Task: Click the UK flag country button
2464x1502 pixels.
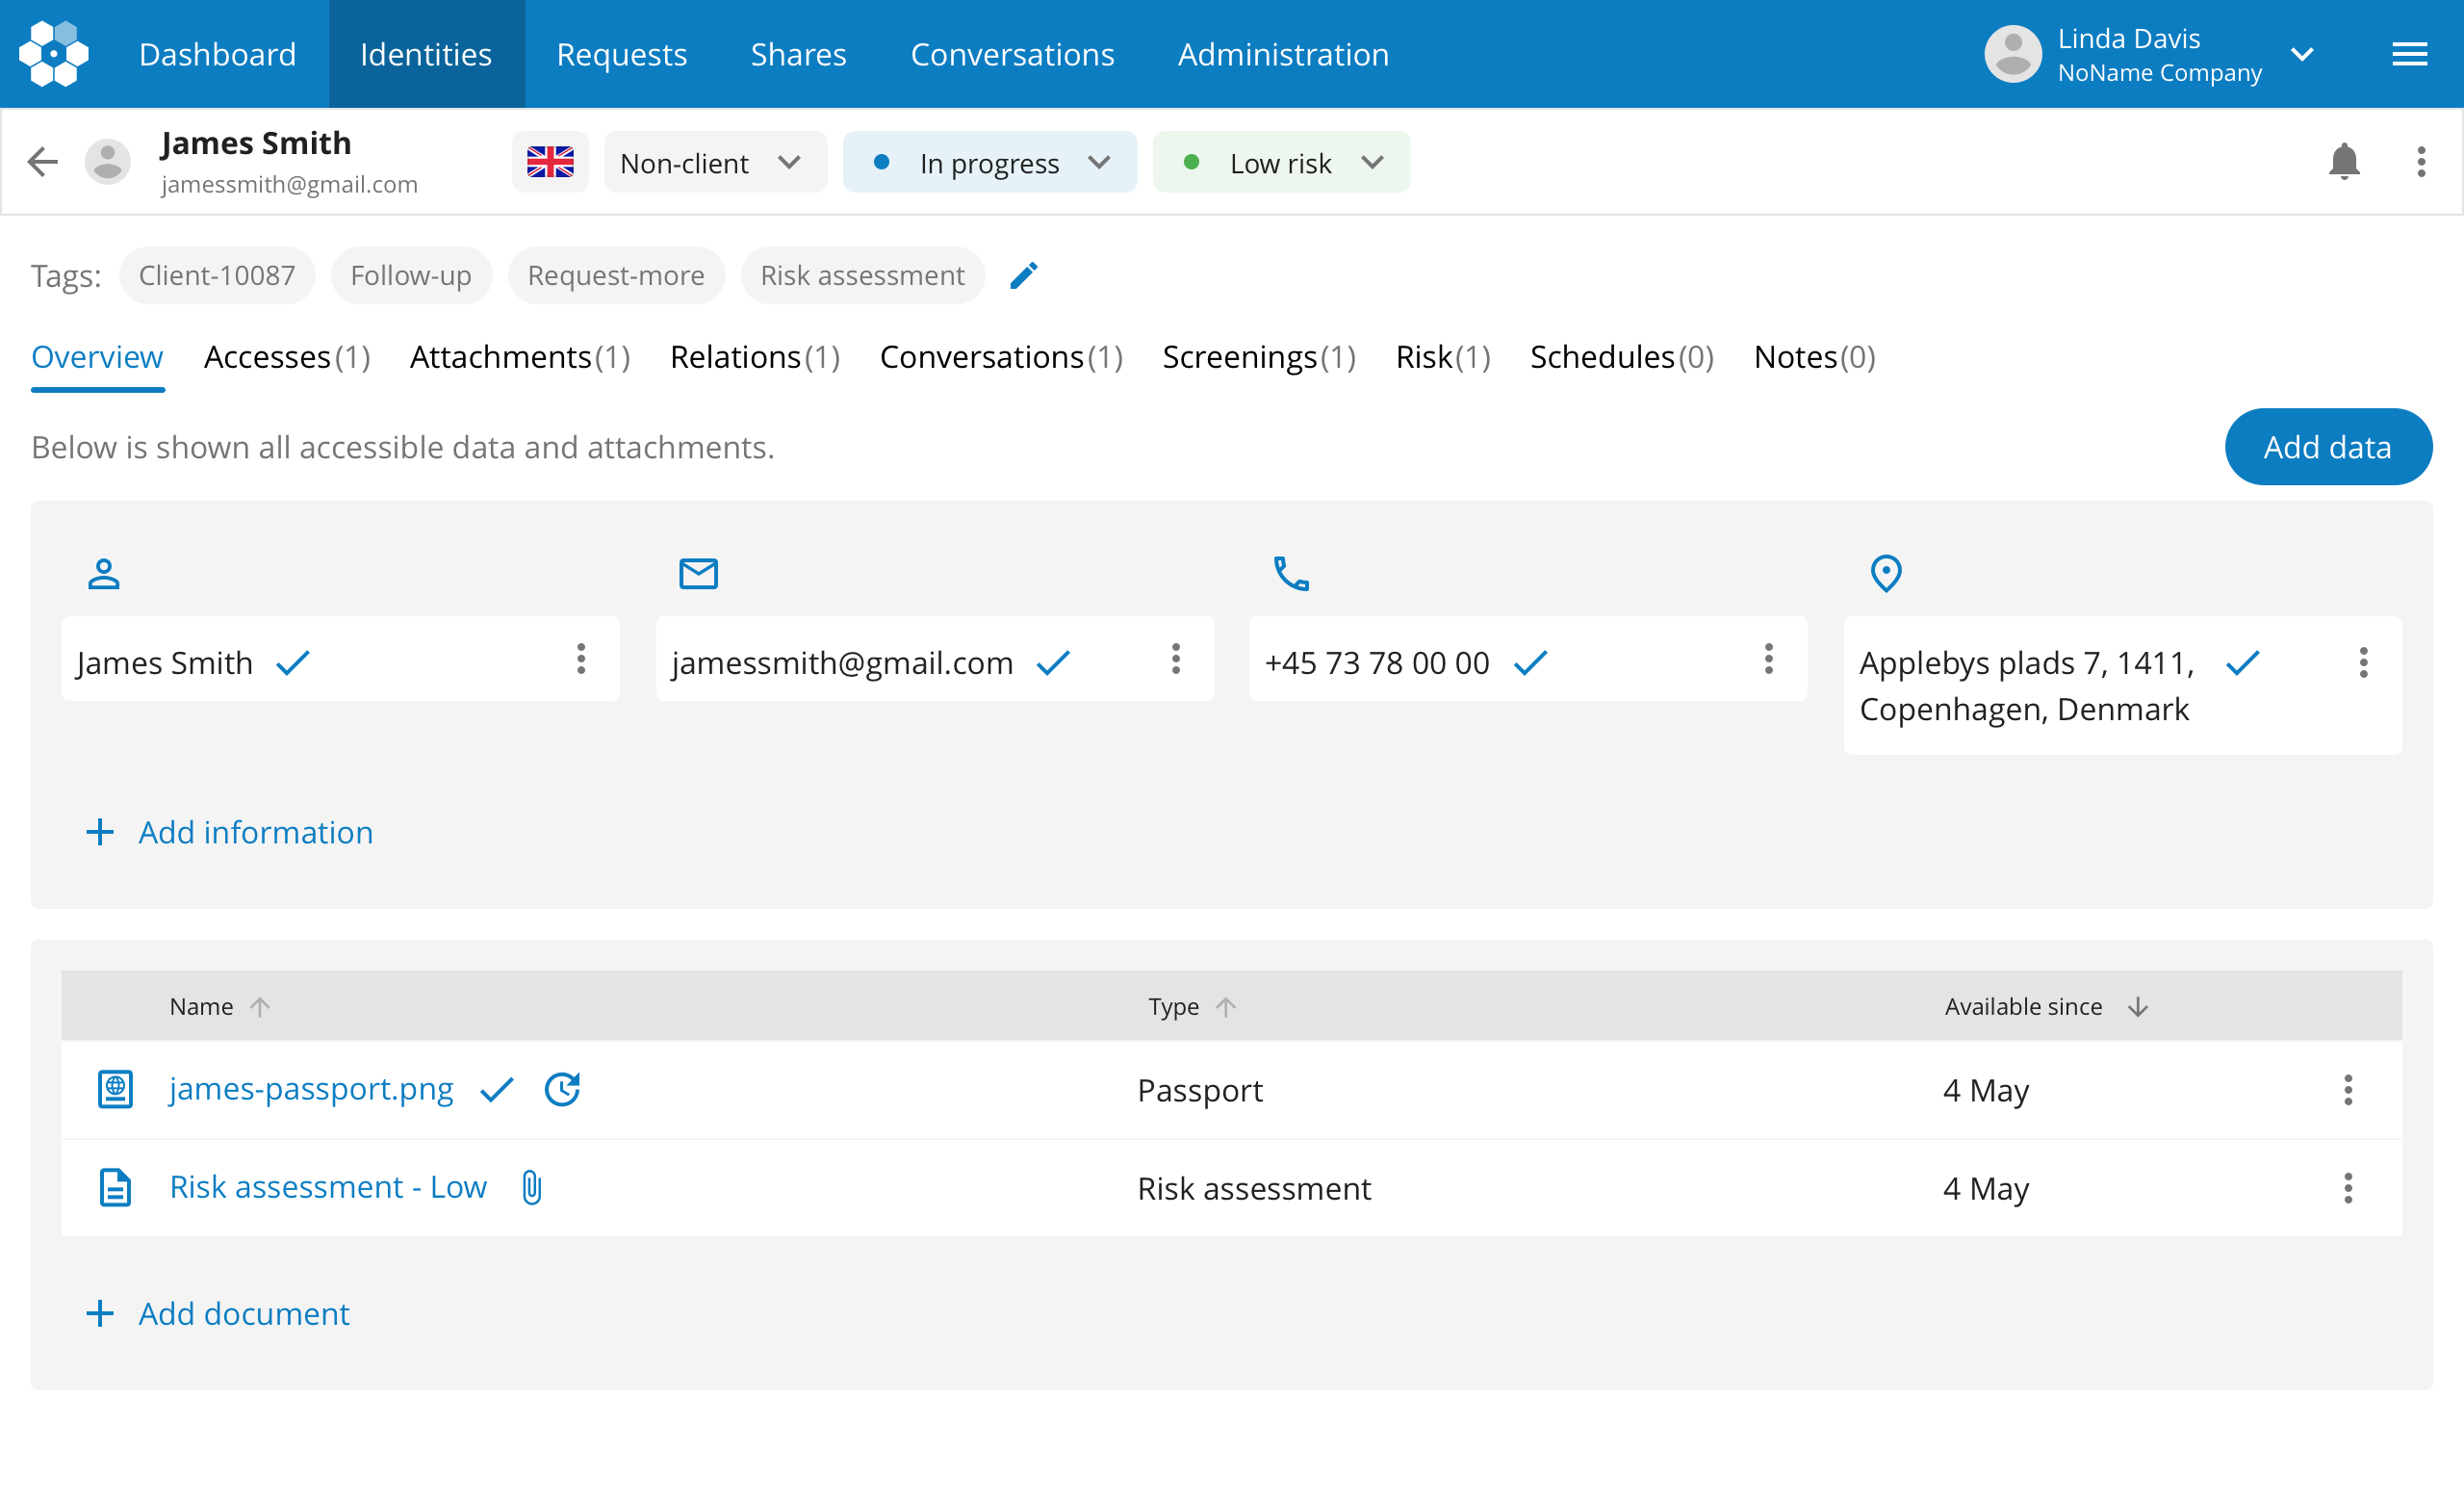Action: [x=550, y=162]
